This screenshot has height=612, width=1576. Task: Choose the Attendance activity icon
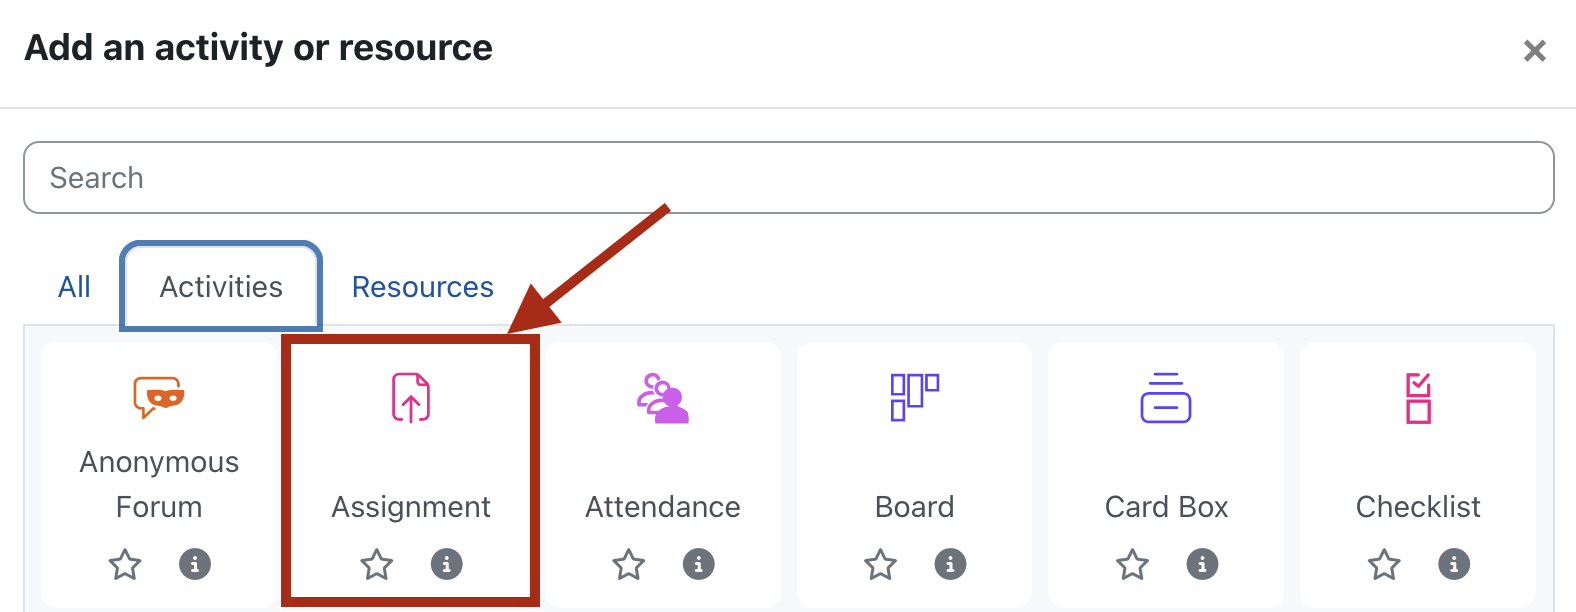tap(663, 397)
